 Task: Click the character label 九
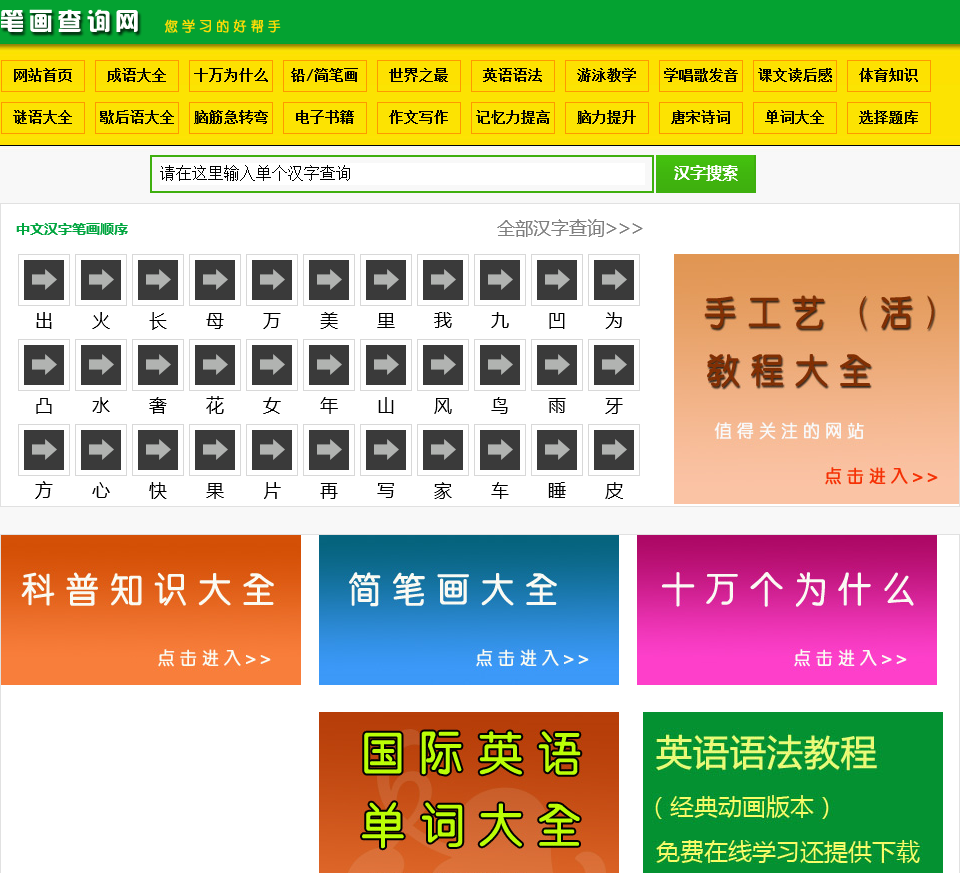pos(500,320)
